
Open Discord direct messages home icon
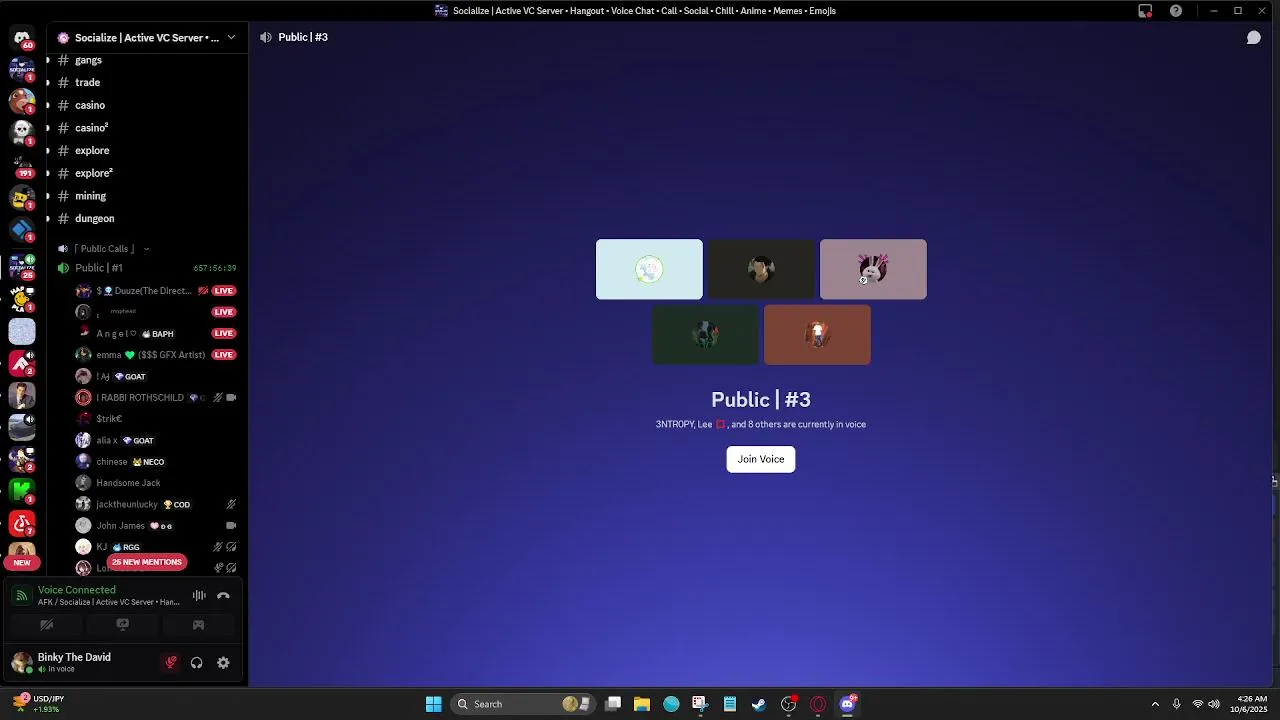tap(22, 38)
